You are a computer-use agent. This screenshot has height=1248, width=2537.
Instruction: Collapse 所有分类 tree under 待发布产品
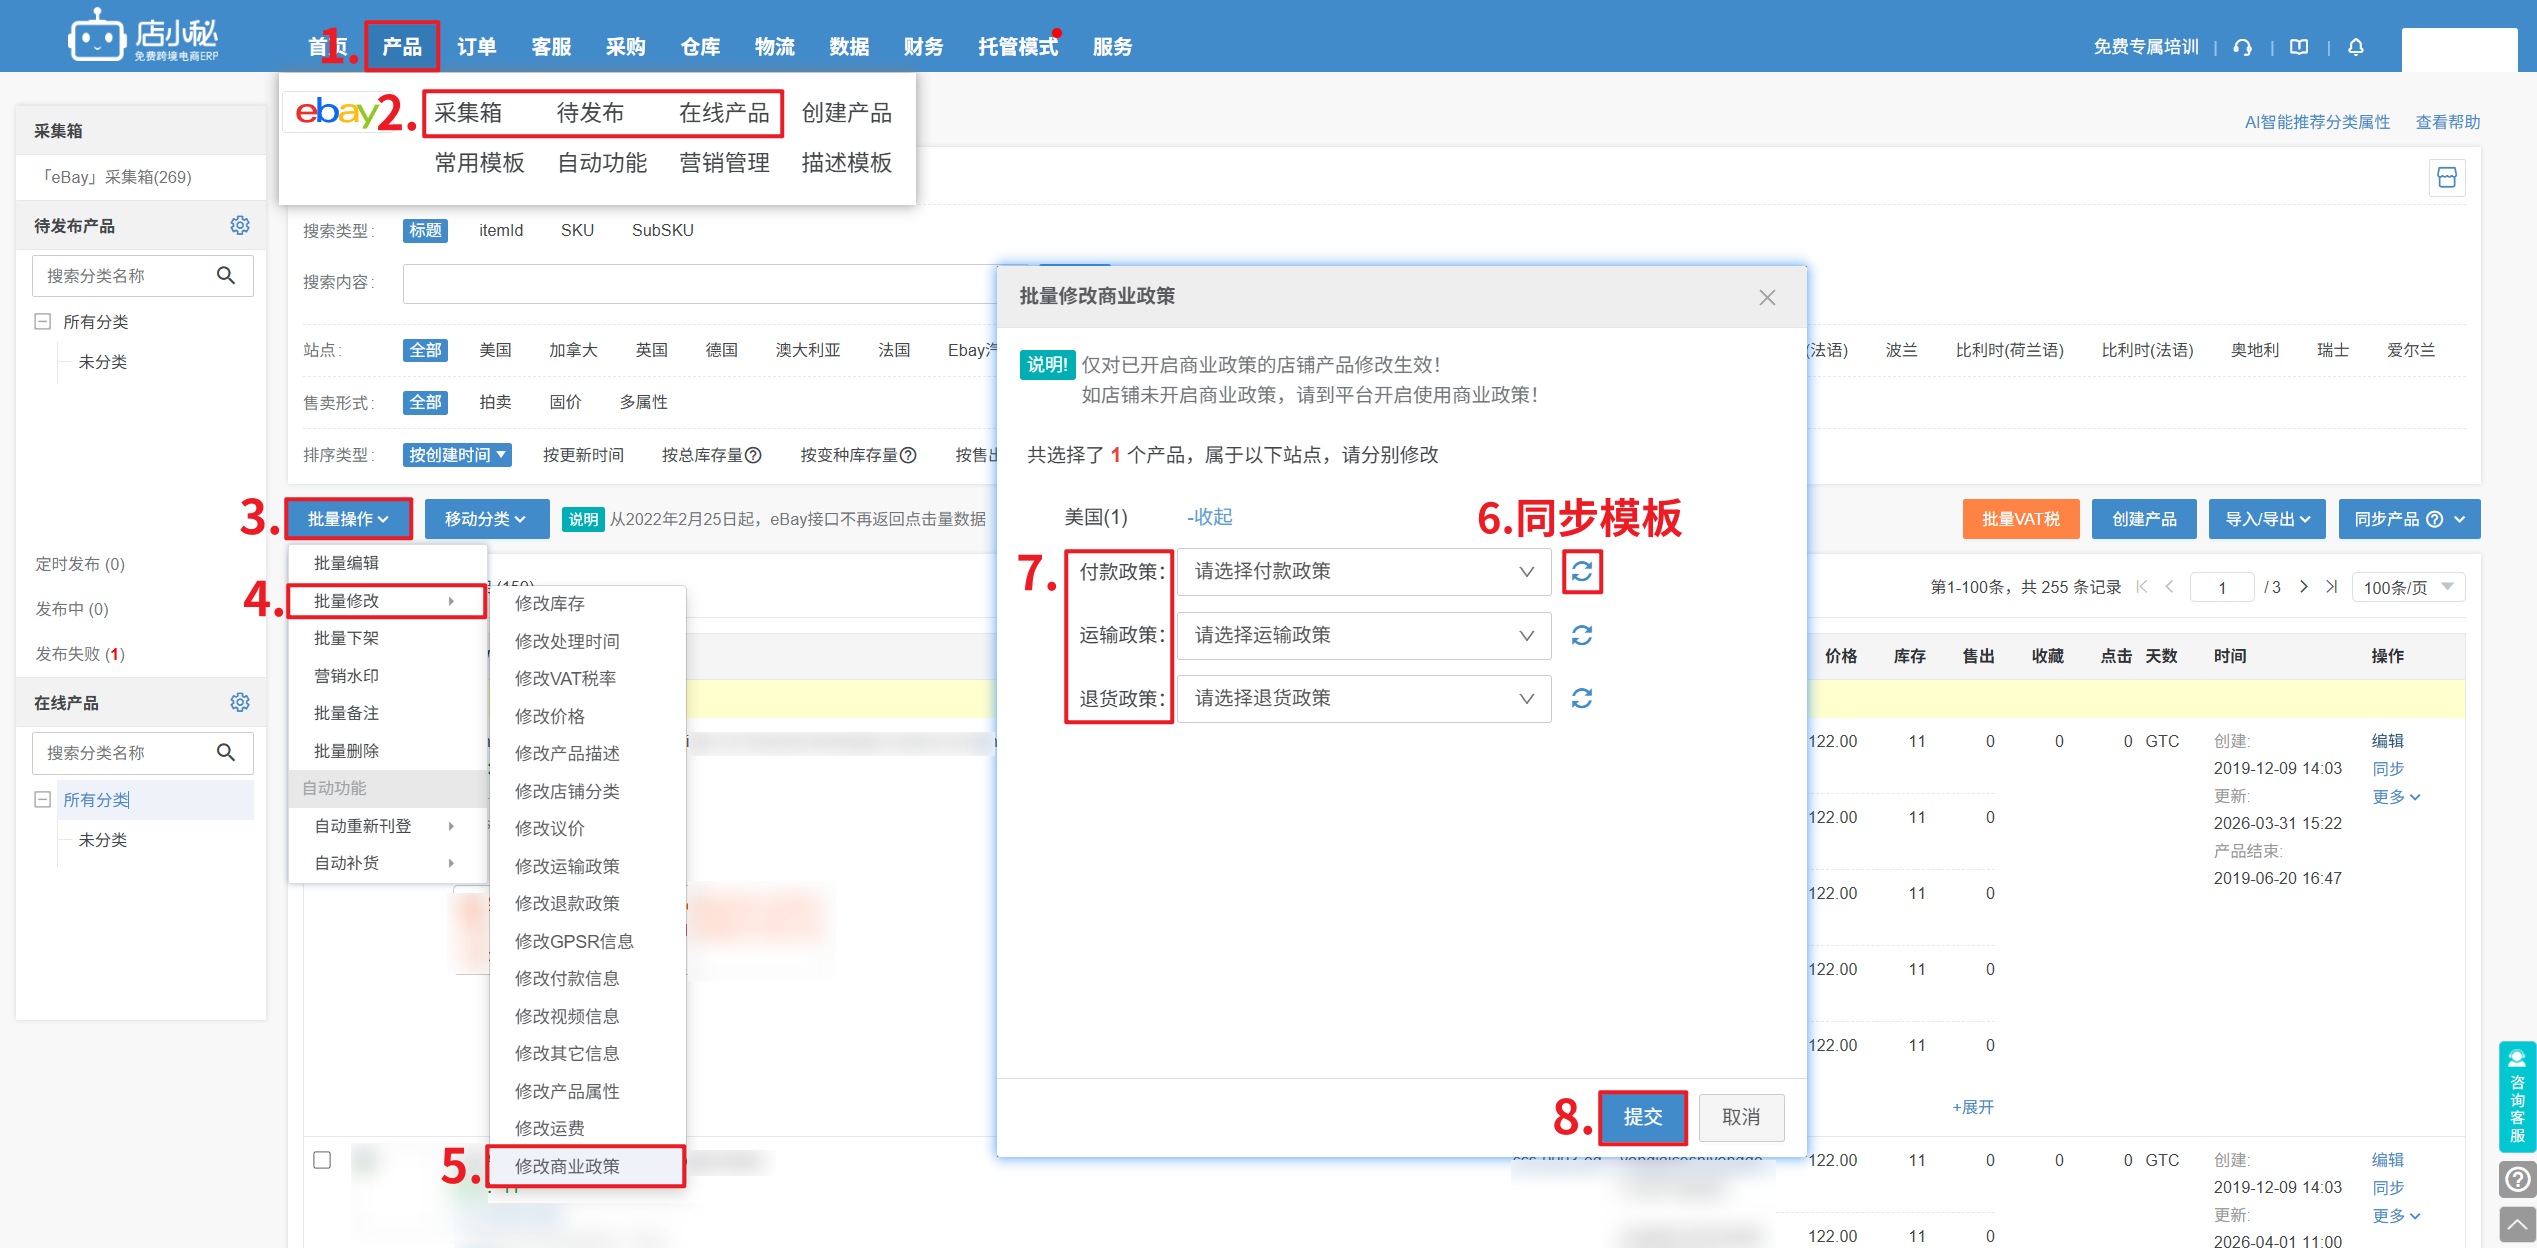[x=42, y=321]
